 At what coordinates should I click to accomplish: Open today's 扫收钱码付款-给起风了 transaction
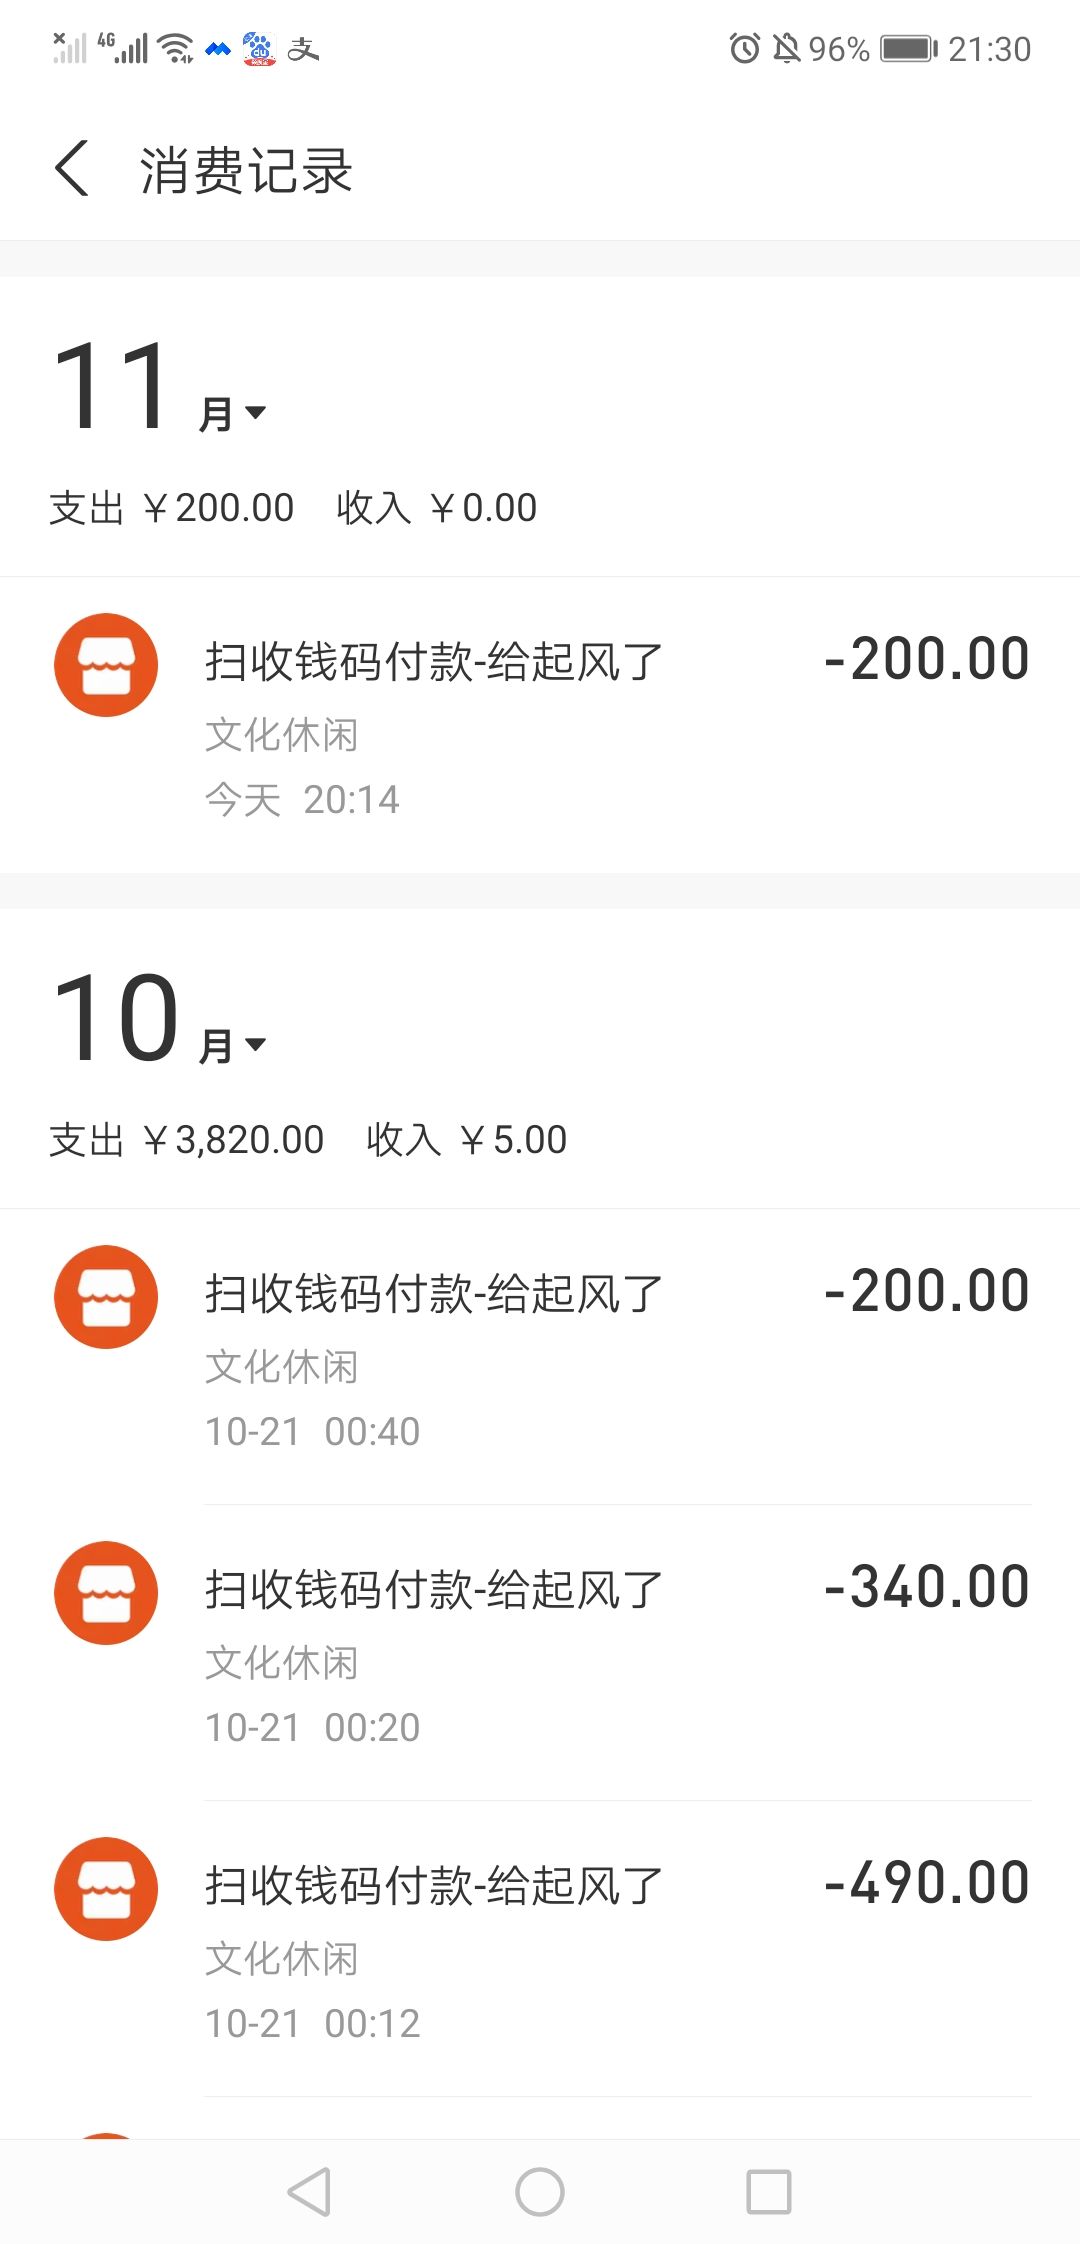click(434, 662)
